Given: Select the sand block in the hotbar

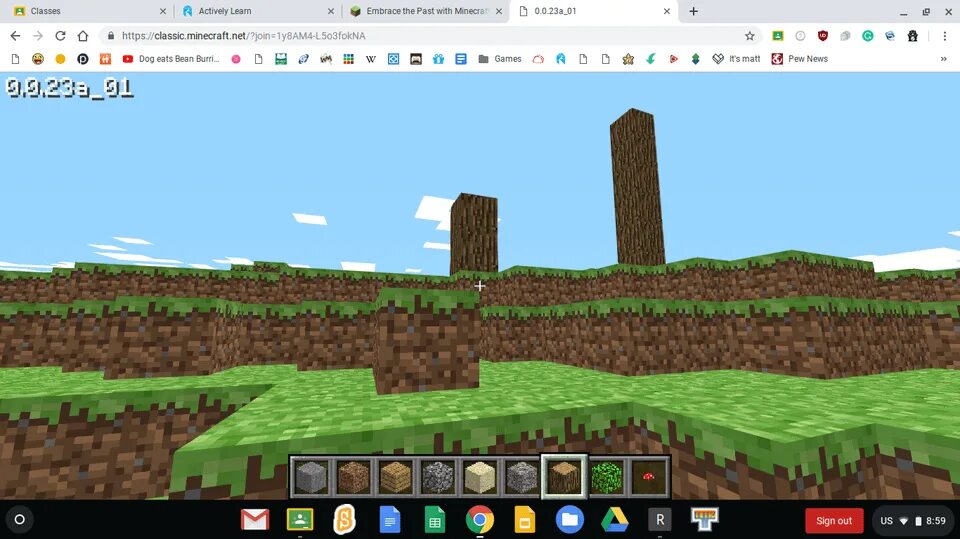Looking at the screenshot, I should (480, 477).
